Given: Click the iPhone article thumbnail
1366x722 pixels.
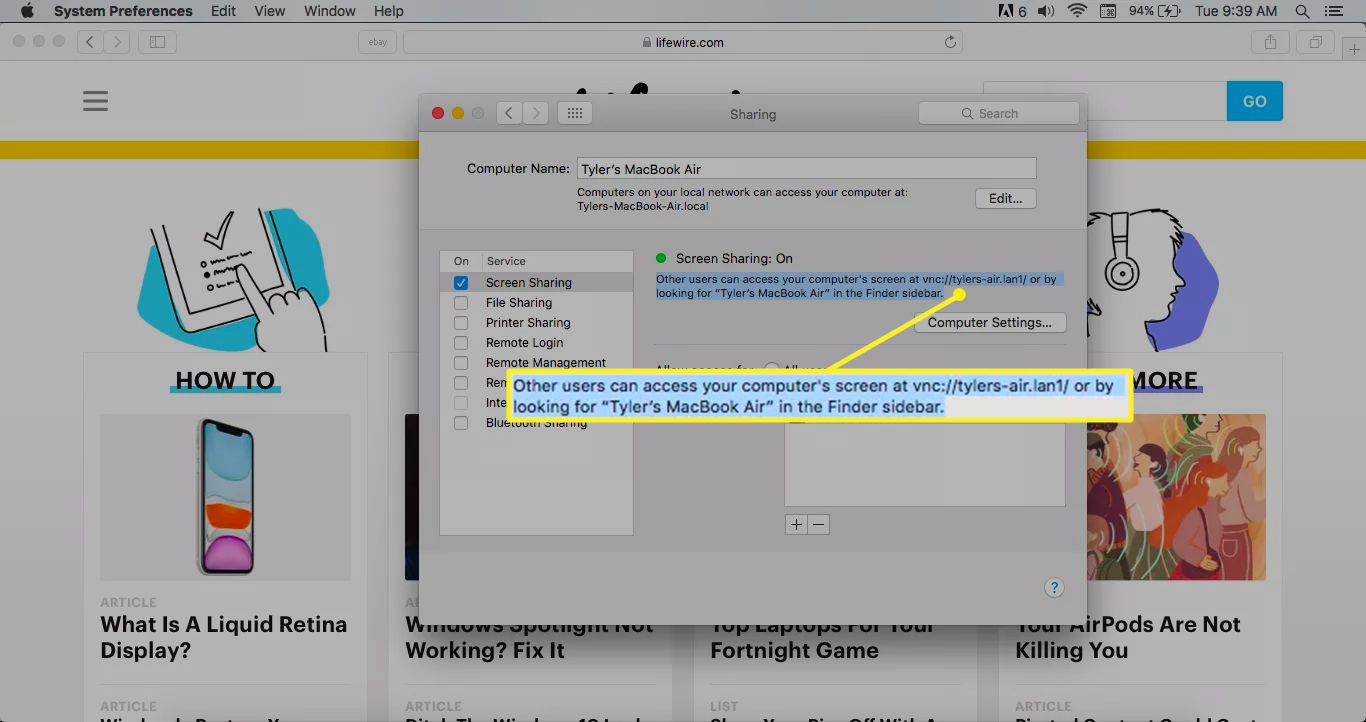Looking at the screenshot, I should pos(225,497).
